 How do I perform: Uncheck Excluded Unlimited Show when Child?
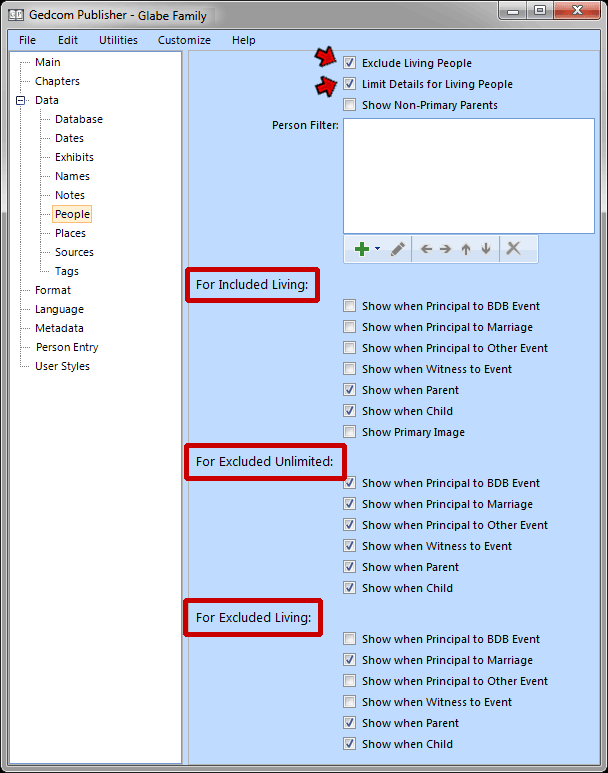click(350, 588)
